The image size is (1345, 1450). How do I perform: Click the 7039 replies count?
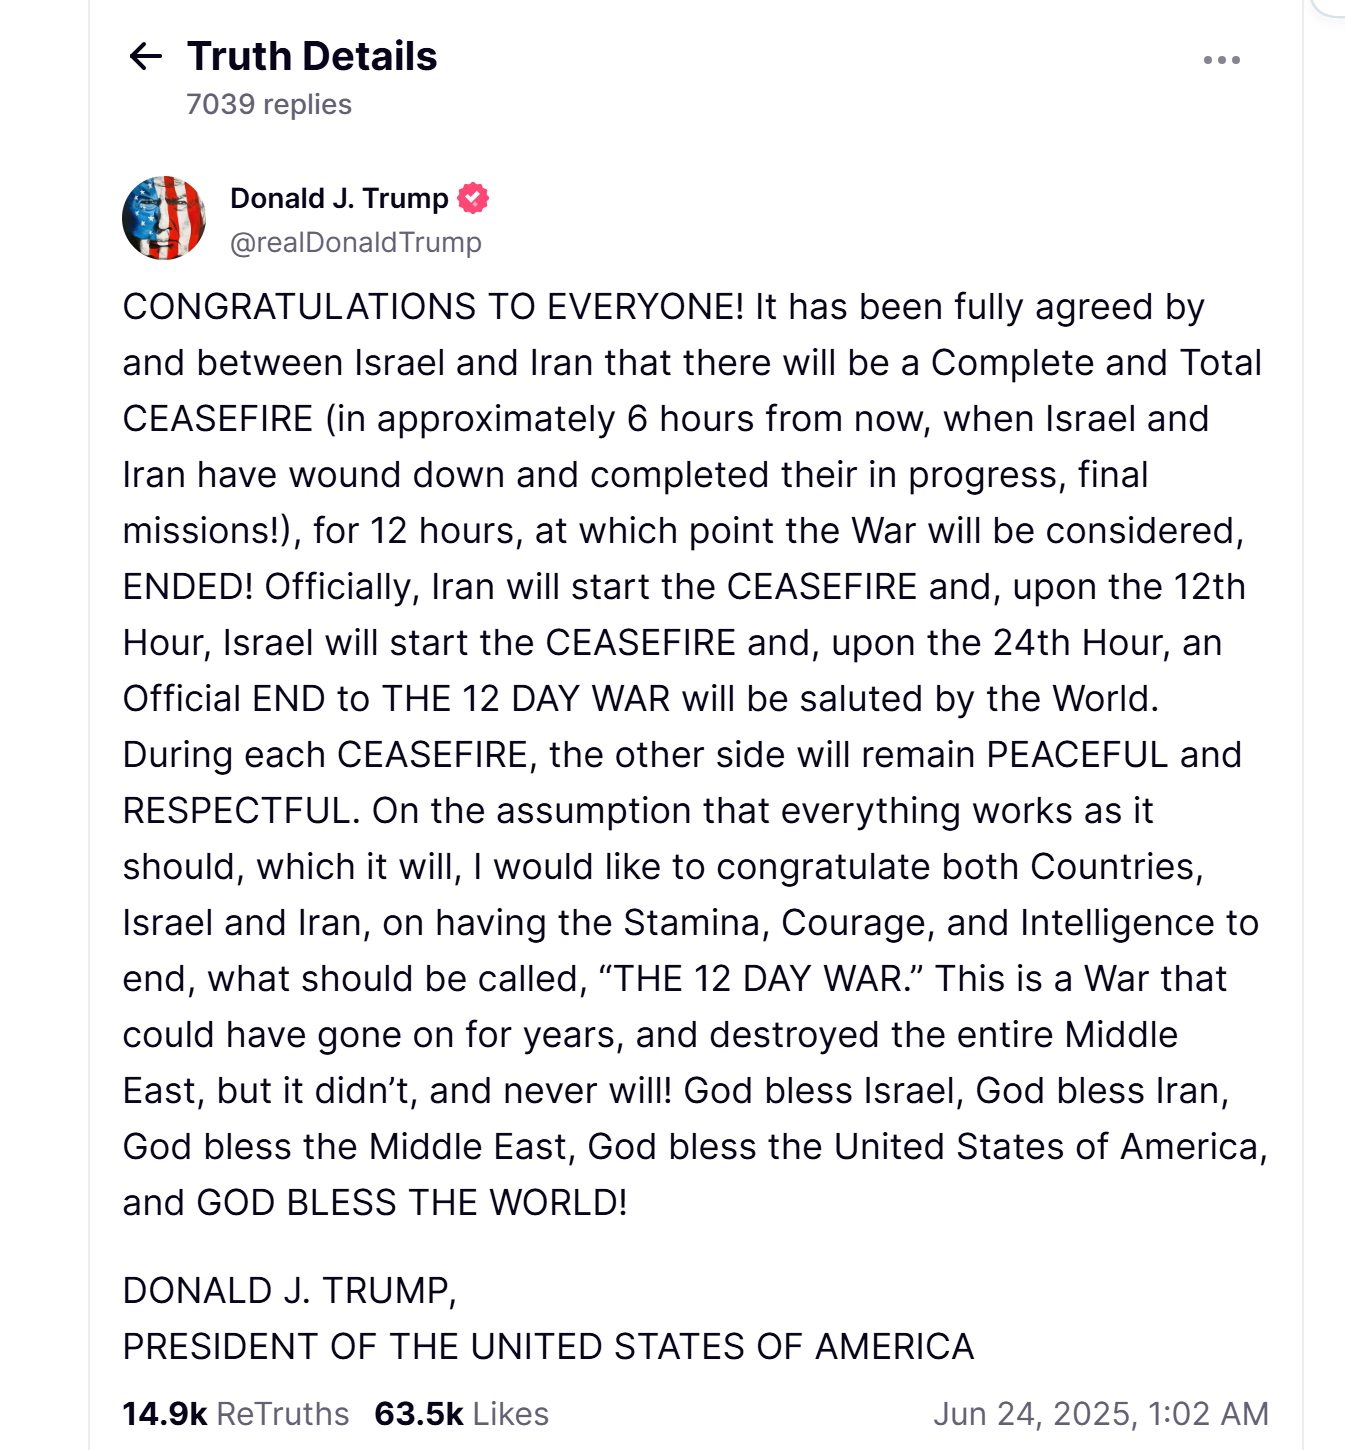pyautogui.click(x=269, y=104)
